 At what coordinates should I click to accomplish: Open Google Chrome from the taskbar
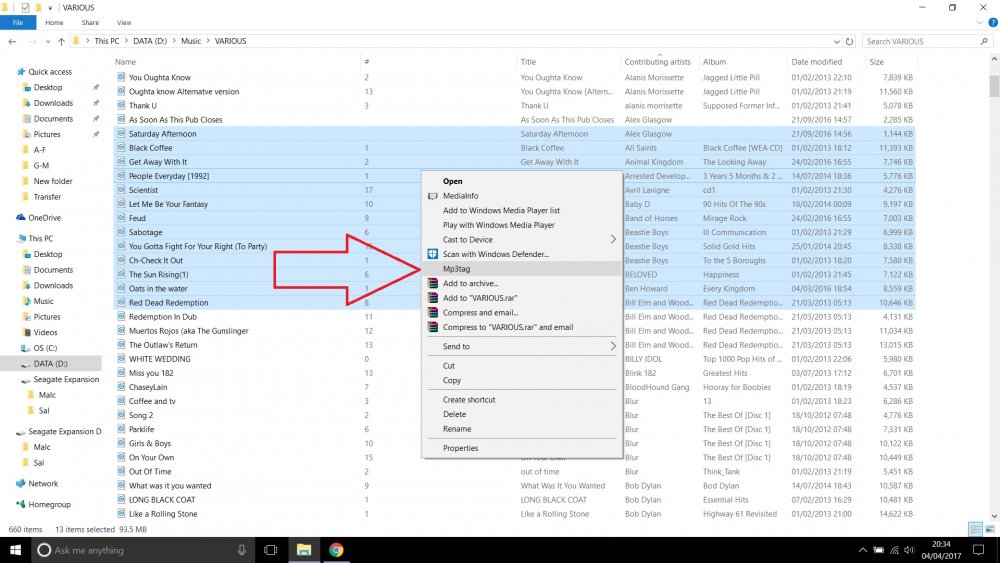click(x=336, y=550)
